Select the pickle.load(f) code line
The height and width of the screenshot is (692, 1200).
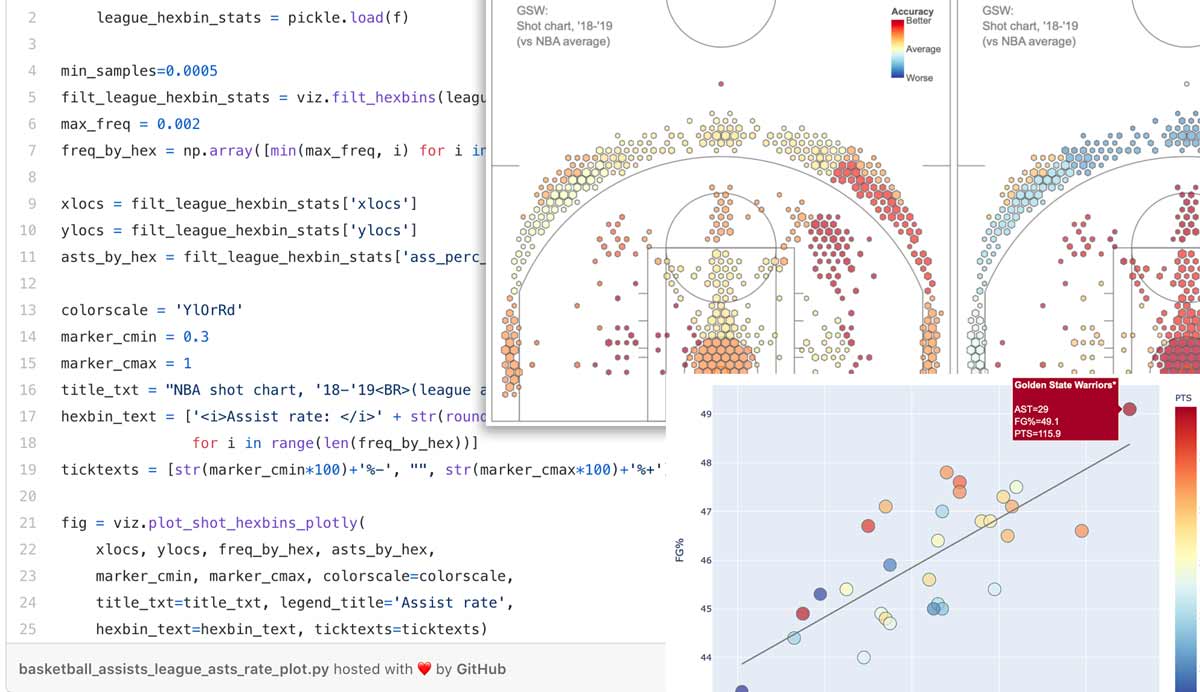click(x=253, y=18)
